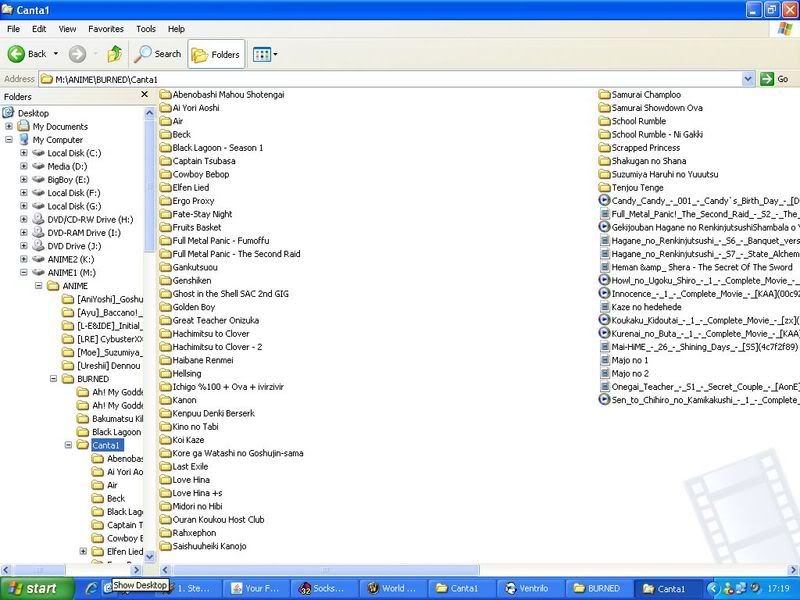Click folder tree horizontal scrollbar right arrow
This screenshot has height=600, width=800.
136,569
